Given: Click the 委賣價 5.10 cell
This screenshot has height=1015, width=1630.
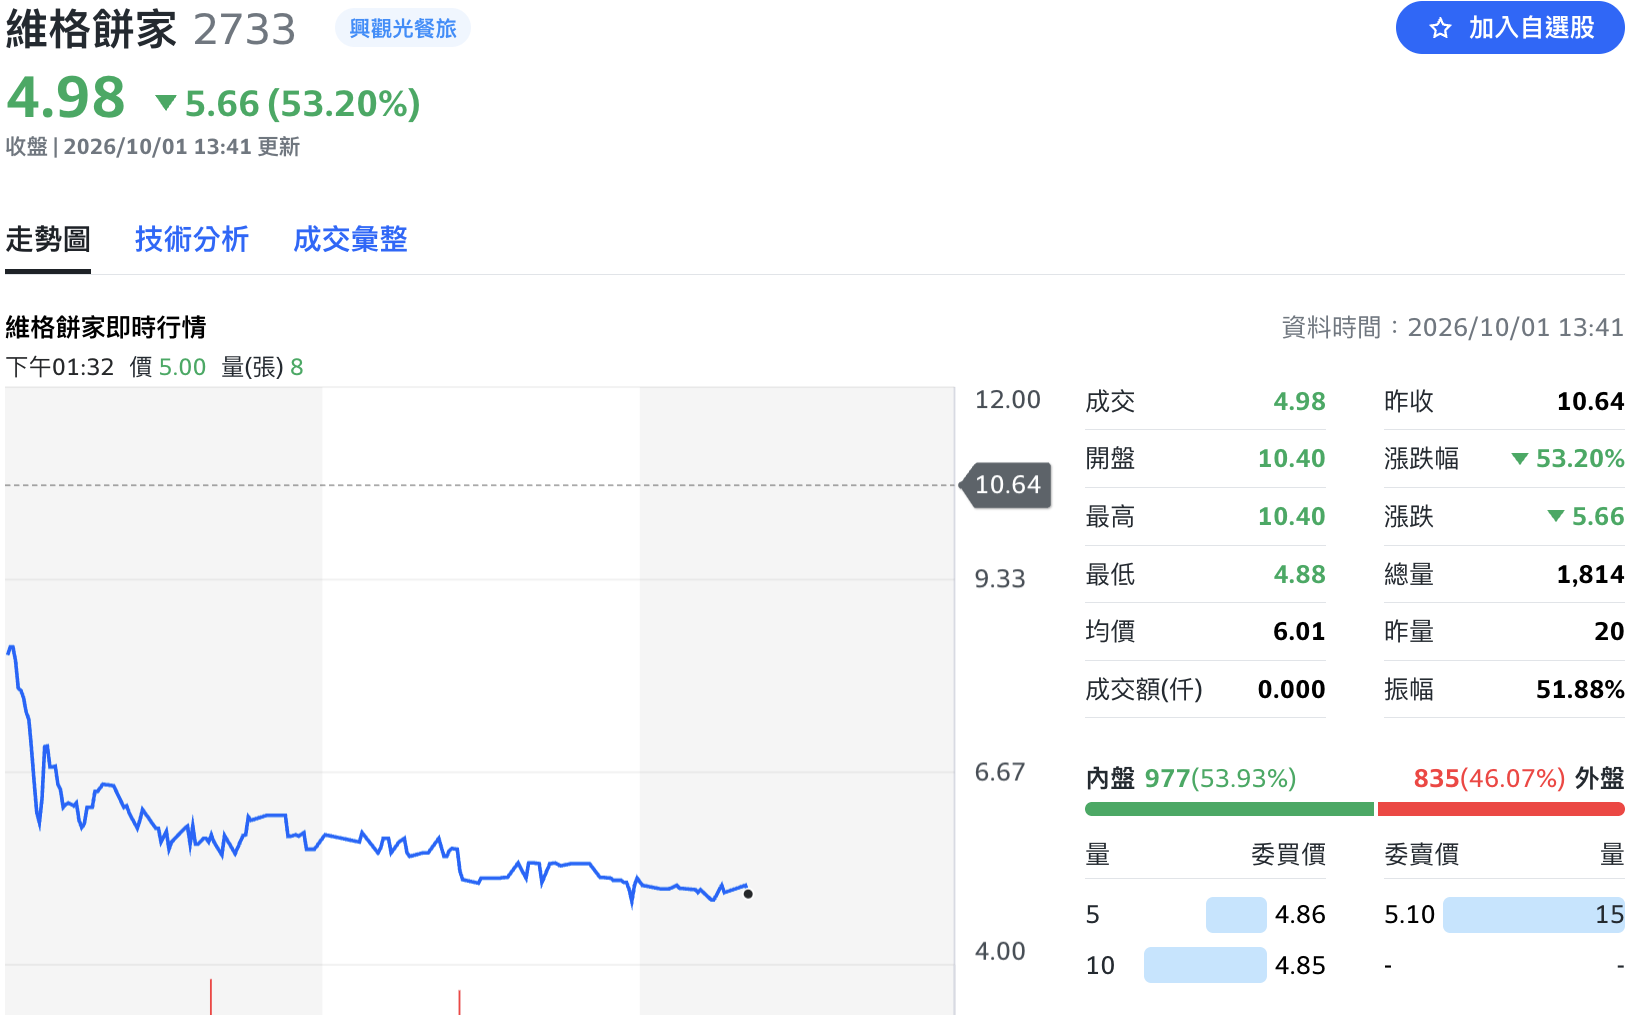Looking at the screenshot, I should (x=1409, y=915).
